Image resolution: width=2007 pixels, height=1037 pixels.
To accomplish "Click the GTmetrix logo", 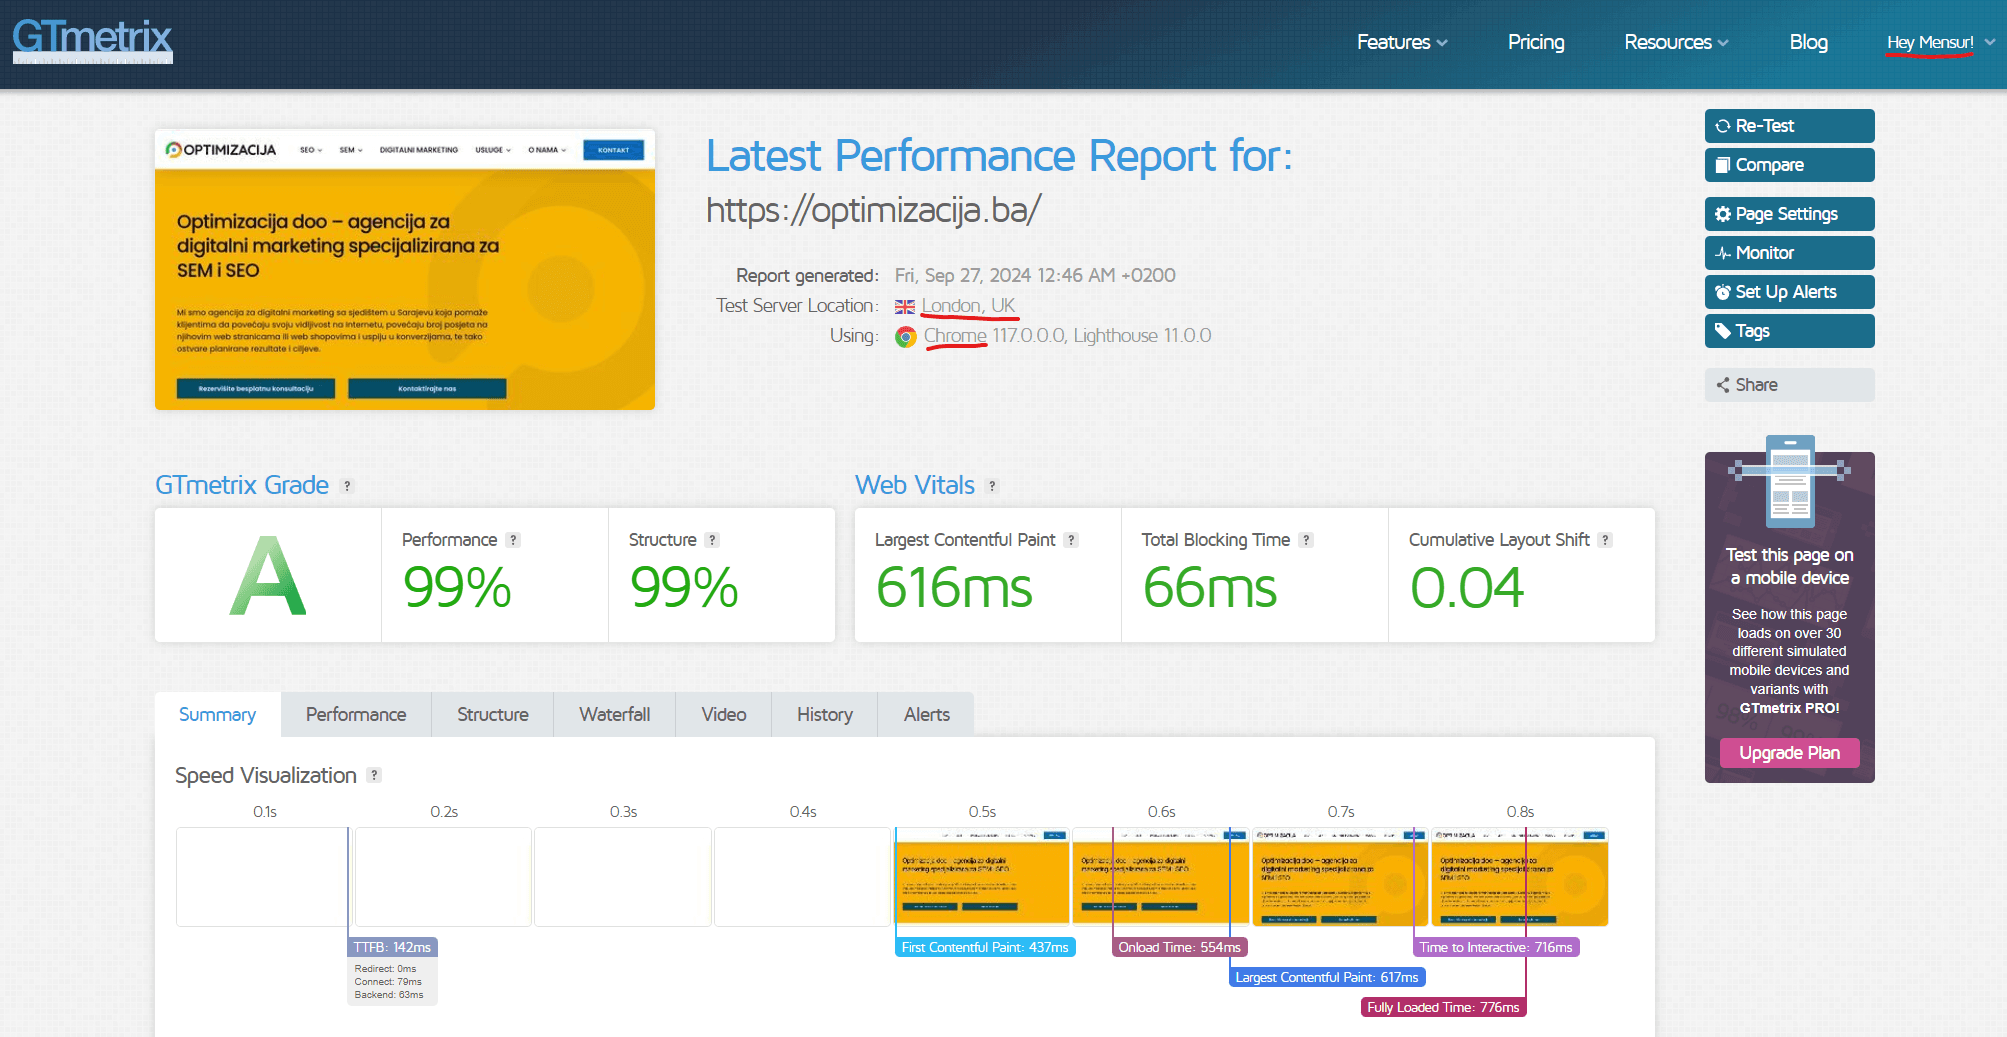I will pos(92,40).
